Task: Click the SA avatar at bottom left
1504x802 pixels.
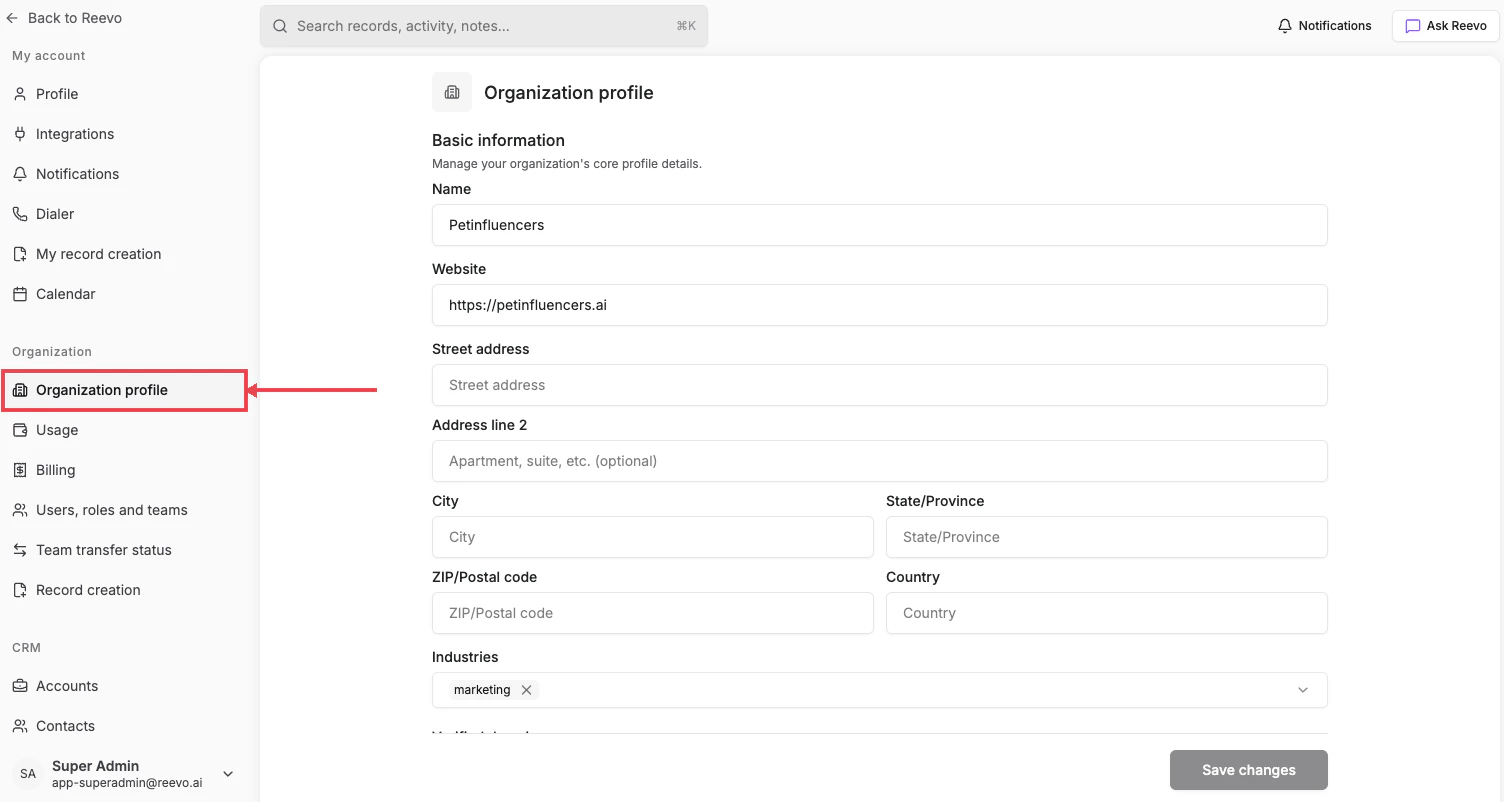Action: point(28,774)
